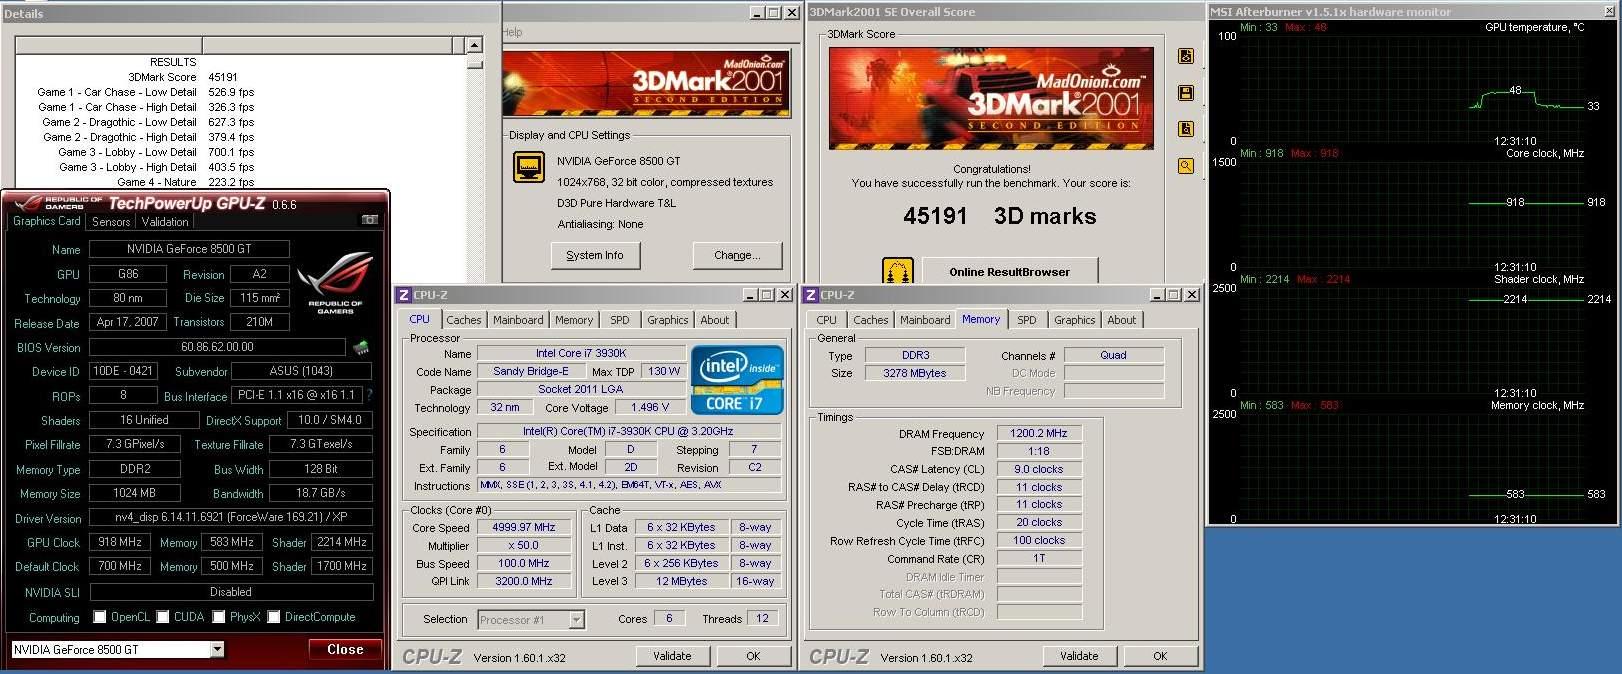
Task: Click the scroll up arrow in the Details results list
Action: click(x=474, y=45)
